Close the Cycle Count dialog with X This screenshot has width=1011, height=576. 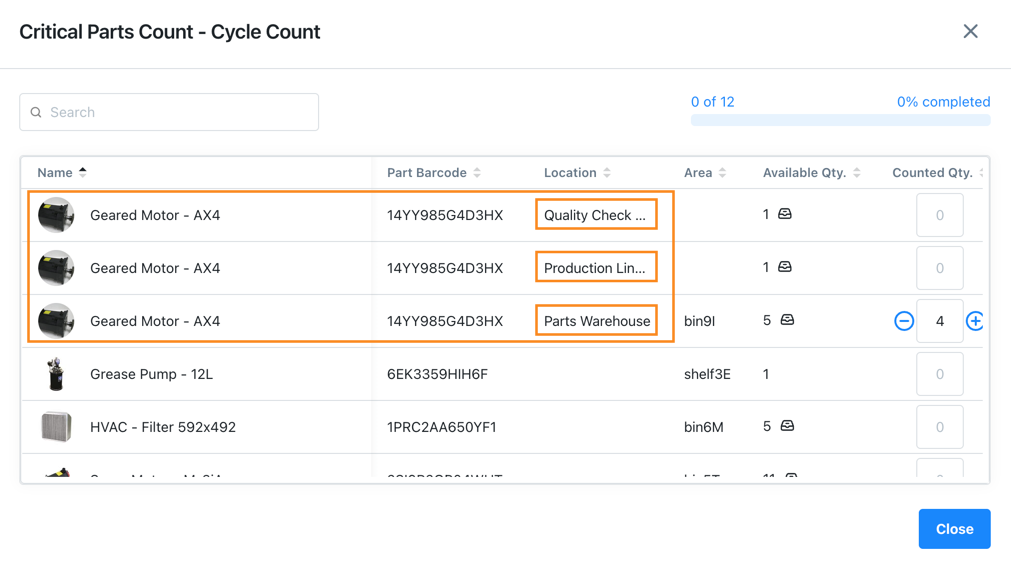(x=970, y=31)
